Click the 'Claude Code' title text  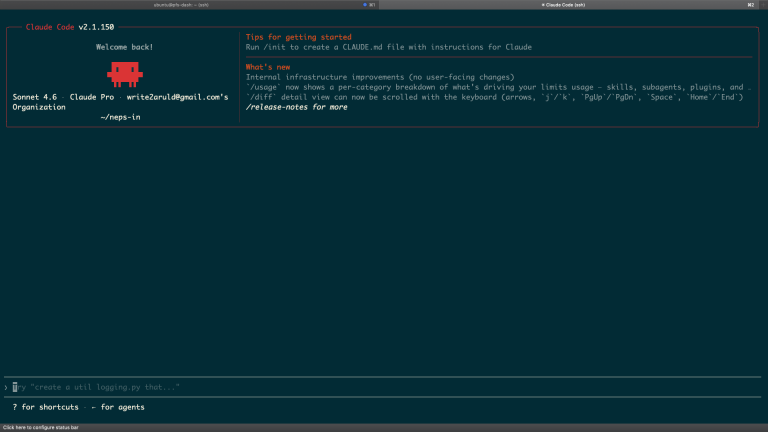coord(50,27)
